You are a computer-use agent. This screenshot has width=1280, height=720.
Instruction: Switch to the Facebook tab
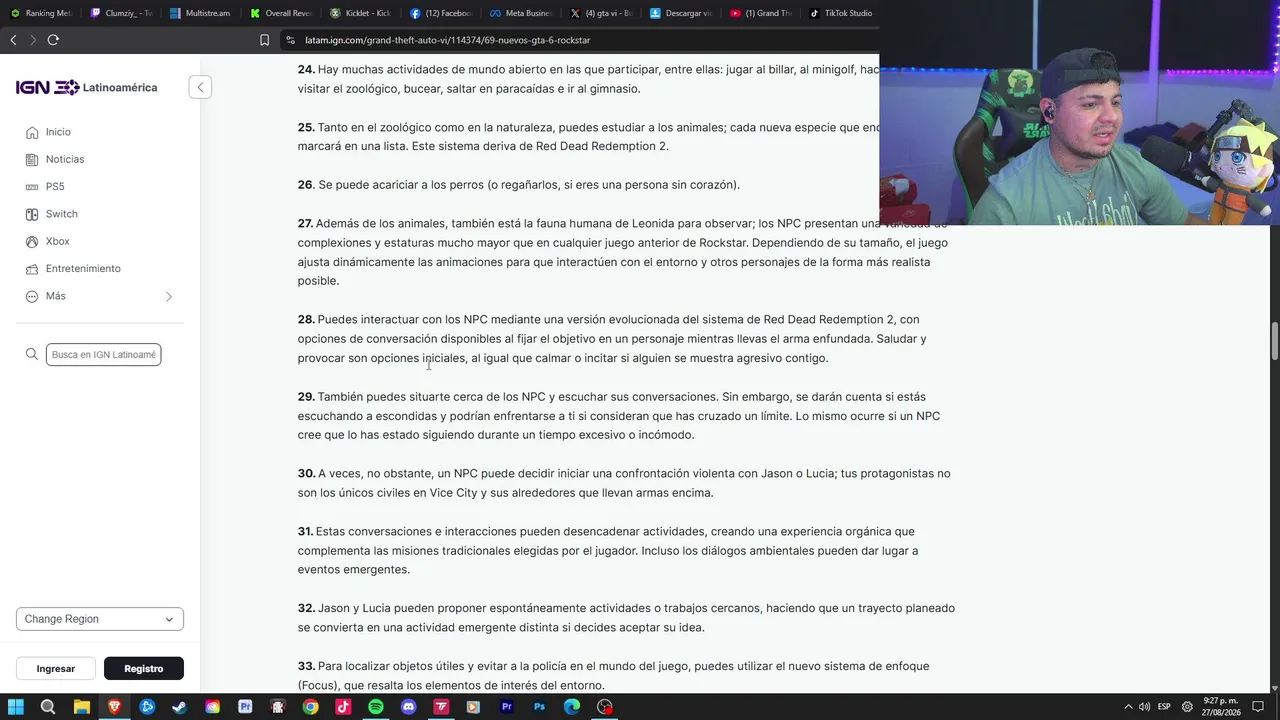[x=441, y=13]
